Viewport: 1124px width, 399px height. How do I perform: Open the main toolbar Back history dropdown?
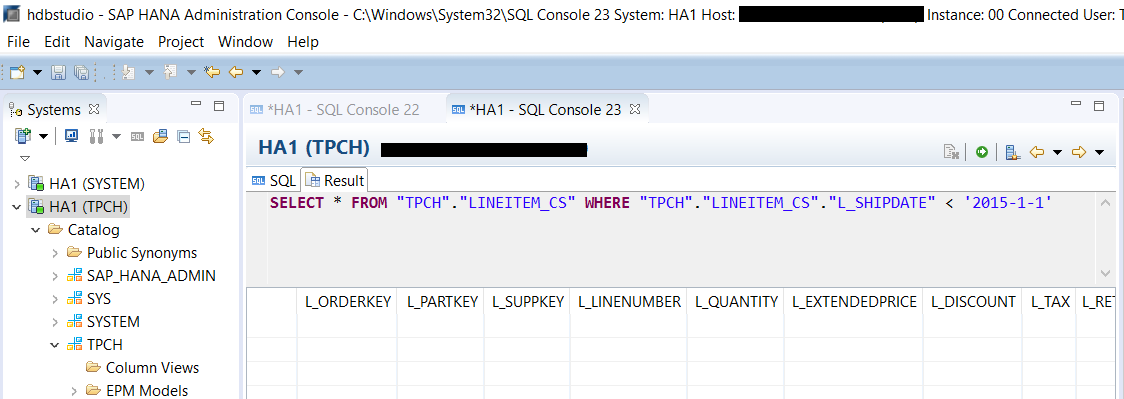256,72
